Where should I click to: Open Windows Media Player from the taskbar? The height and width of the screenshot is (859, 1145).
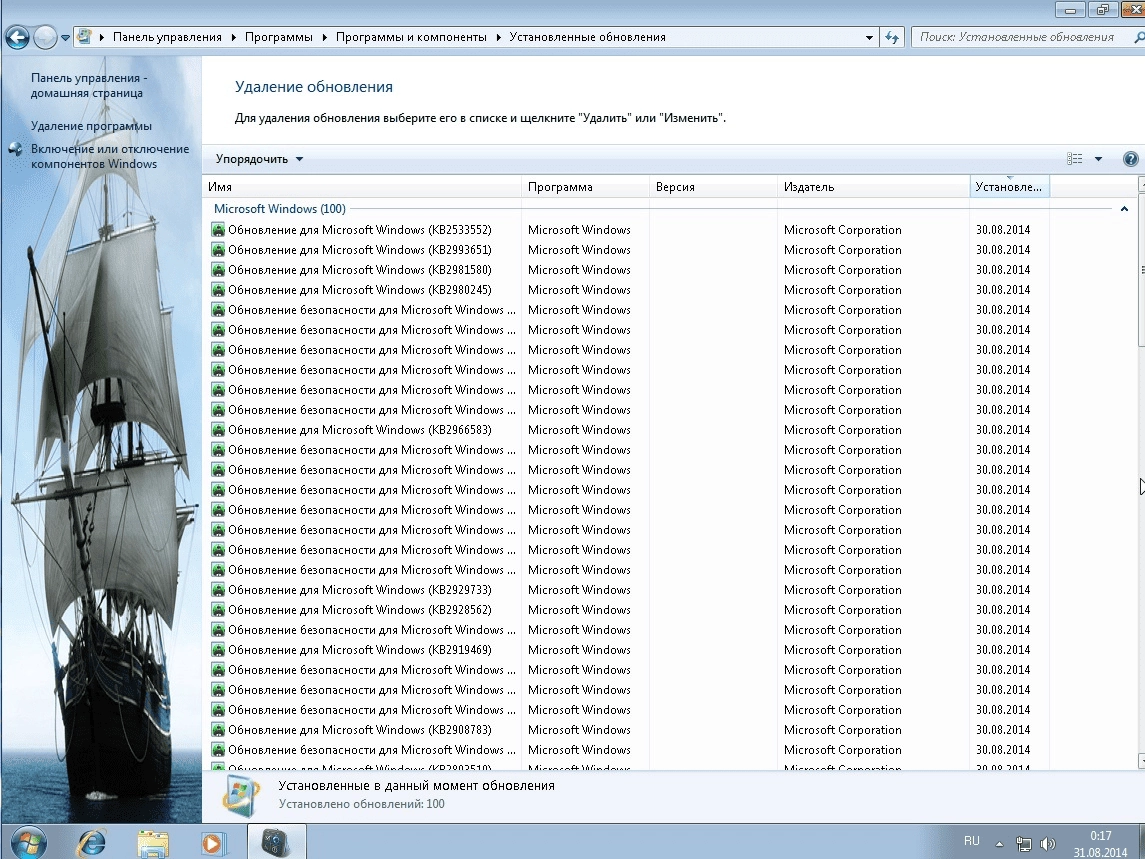point(212,843)
